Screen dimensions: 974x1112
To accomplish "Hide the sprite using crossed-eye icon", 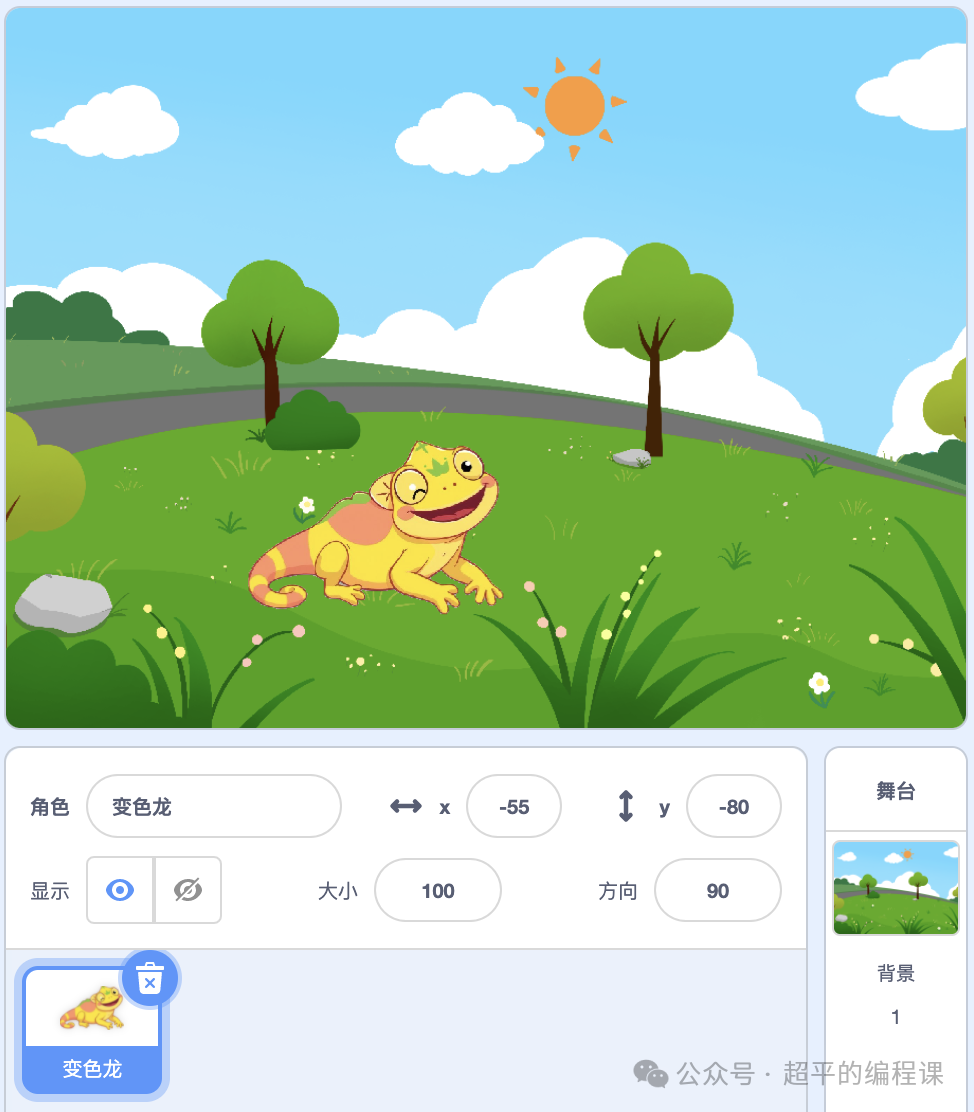I will click(x=188, y=889).
